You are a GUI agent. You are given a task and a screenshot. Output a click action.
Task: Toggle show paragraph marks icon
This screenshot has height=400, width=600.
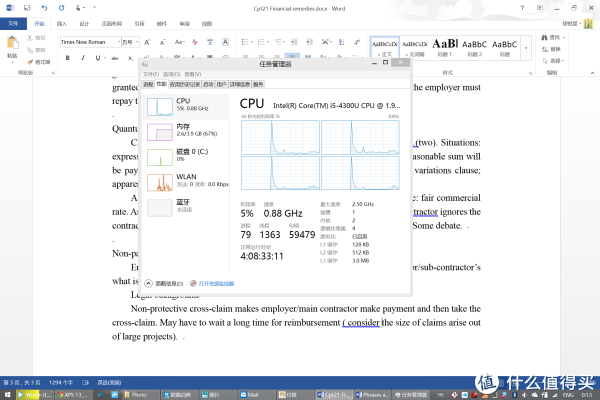pos(357,42)
